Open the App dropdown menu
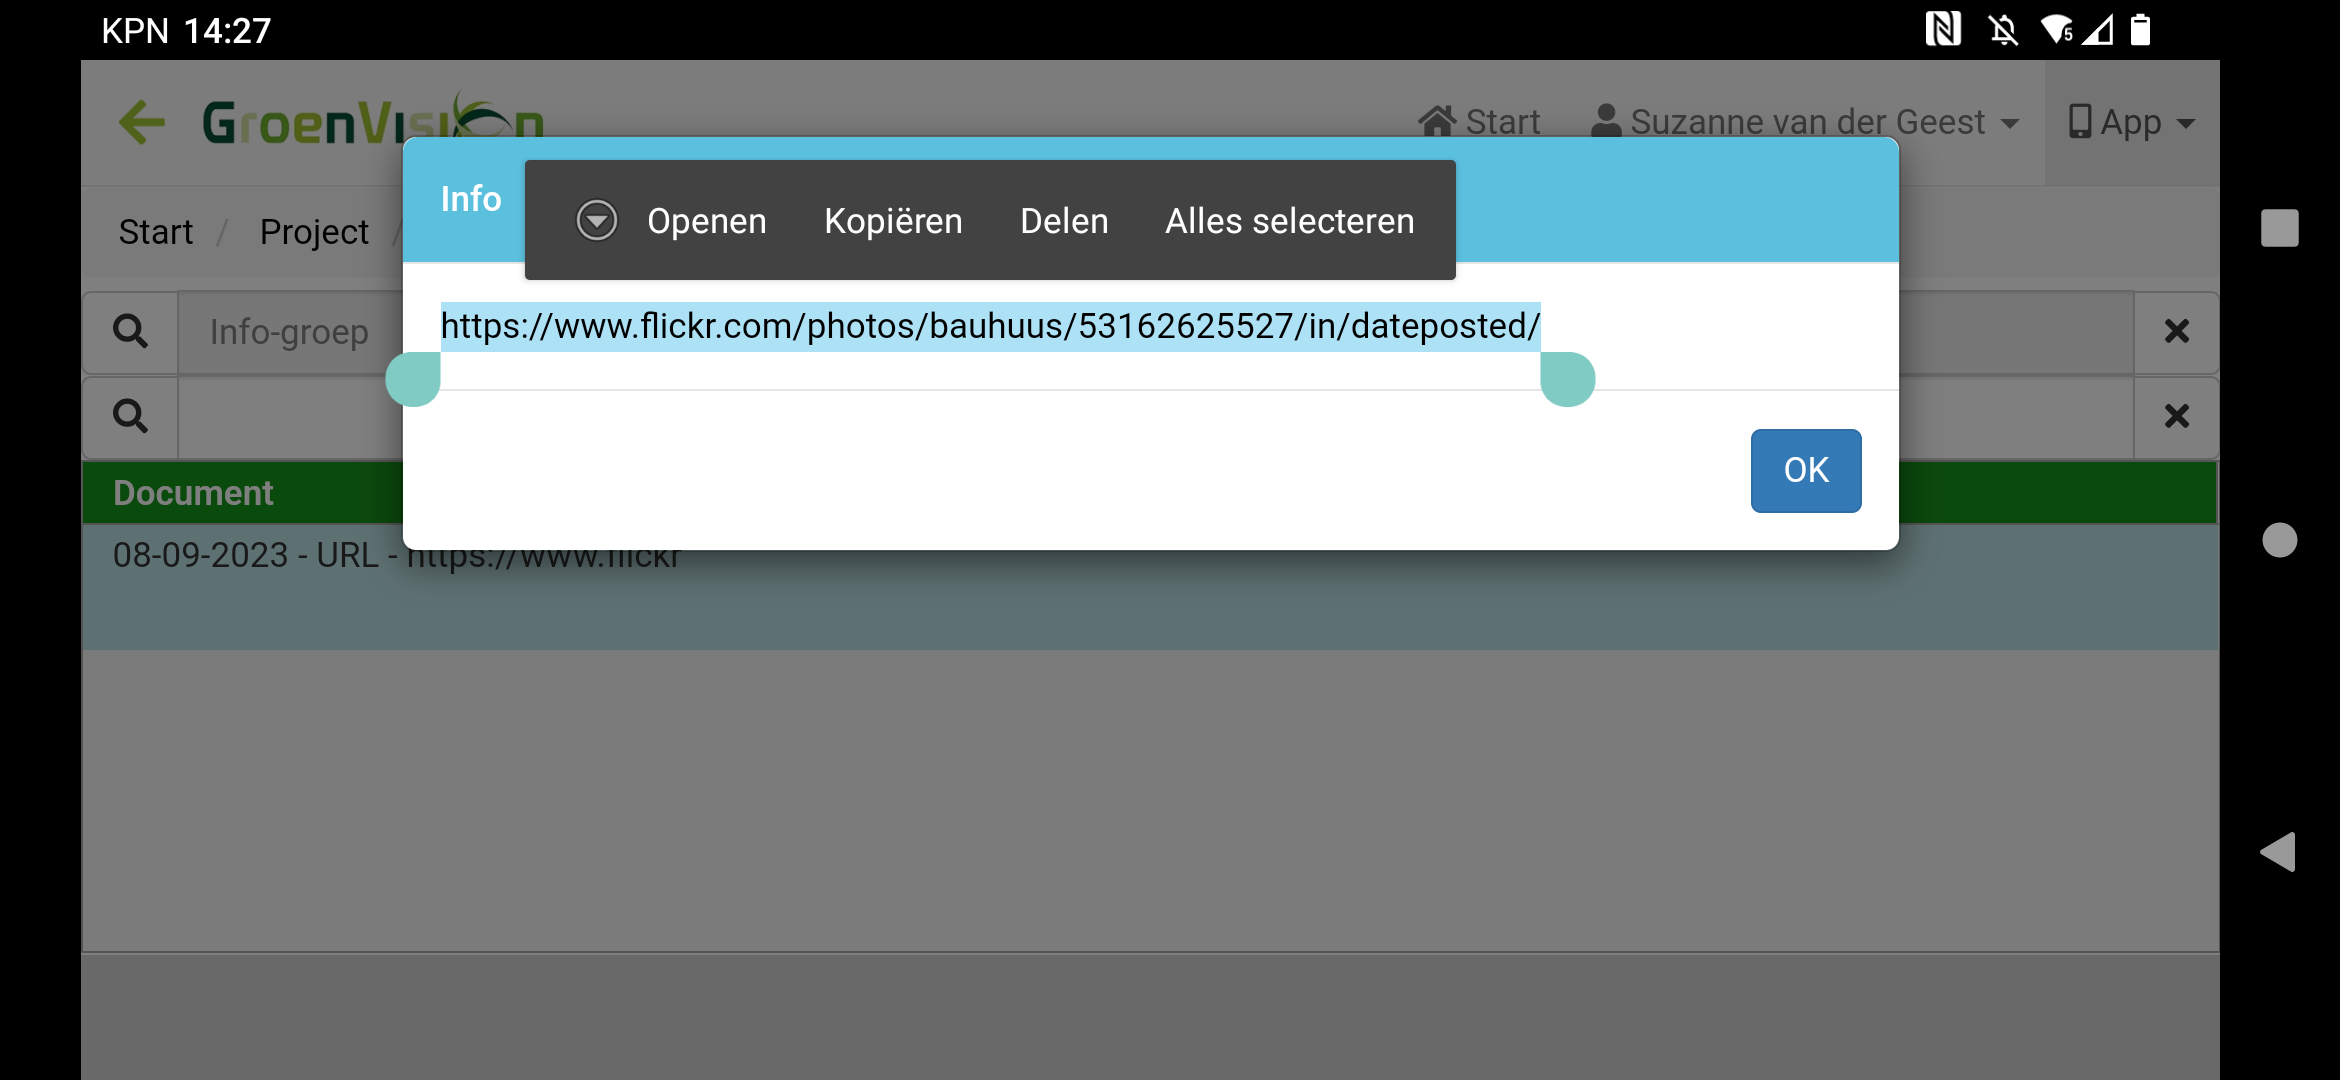The image size is (2340, 1080). (2131, 122)
